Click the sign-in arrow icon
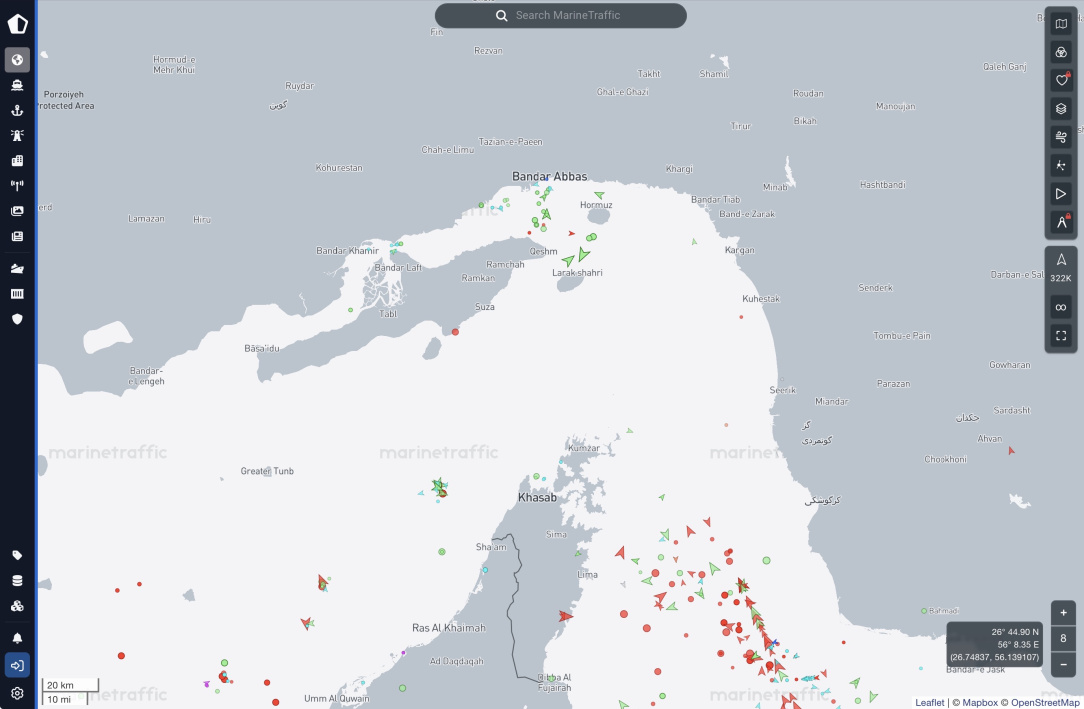The width and height of the screenshot is (1084, 709). 17,665
